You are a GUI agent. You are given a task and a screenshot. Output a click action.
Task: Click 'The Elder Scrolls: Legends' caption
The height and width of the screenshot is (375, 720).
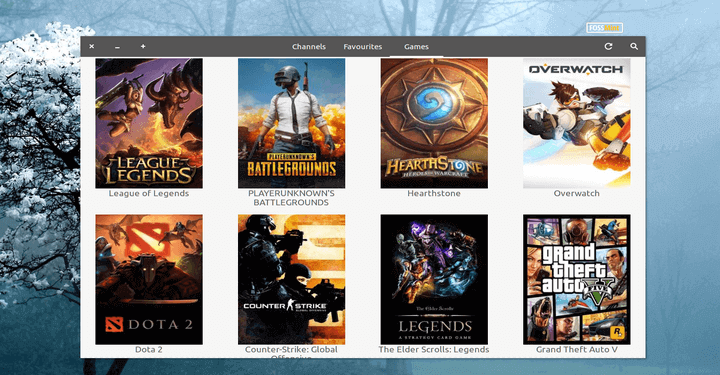[434, 349]
